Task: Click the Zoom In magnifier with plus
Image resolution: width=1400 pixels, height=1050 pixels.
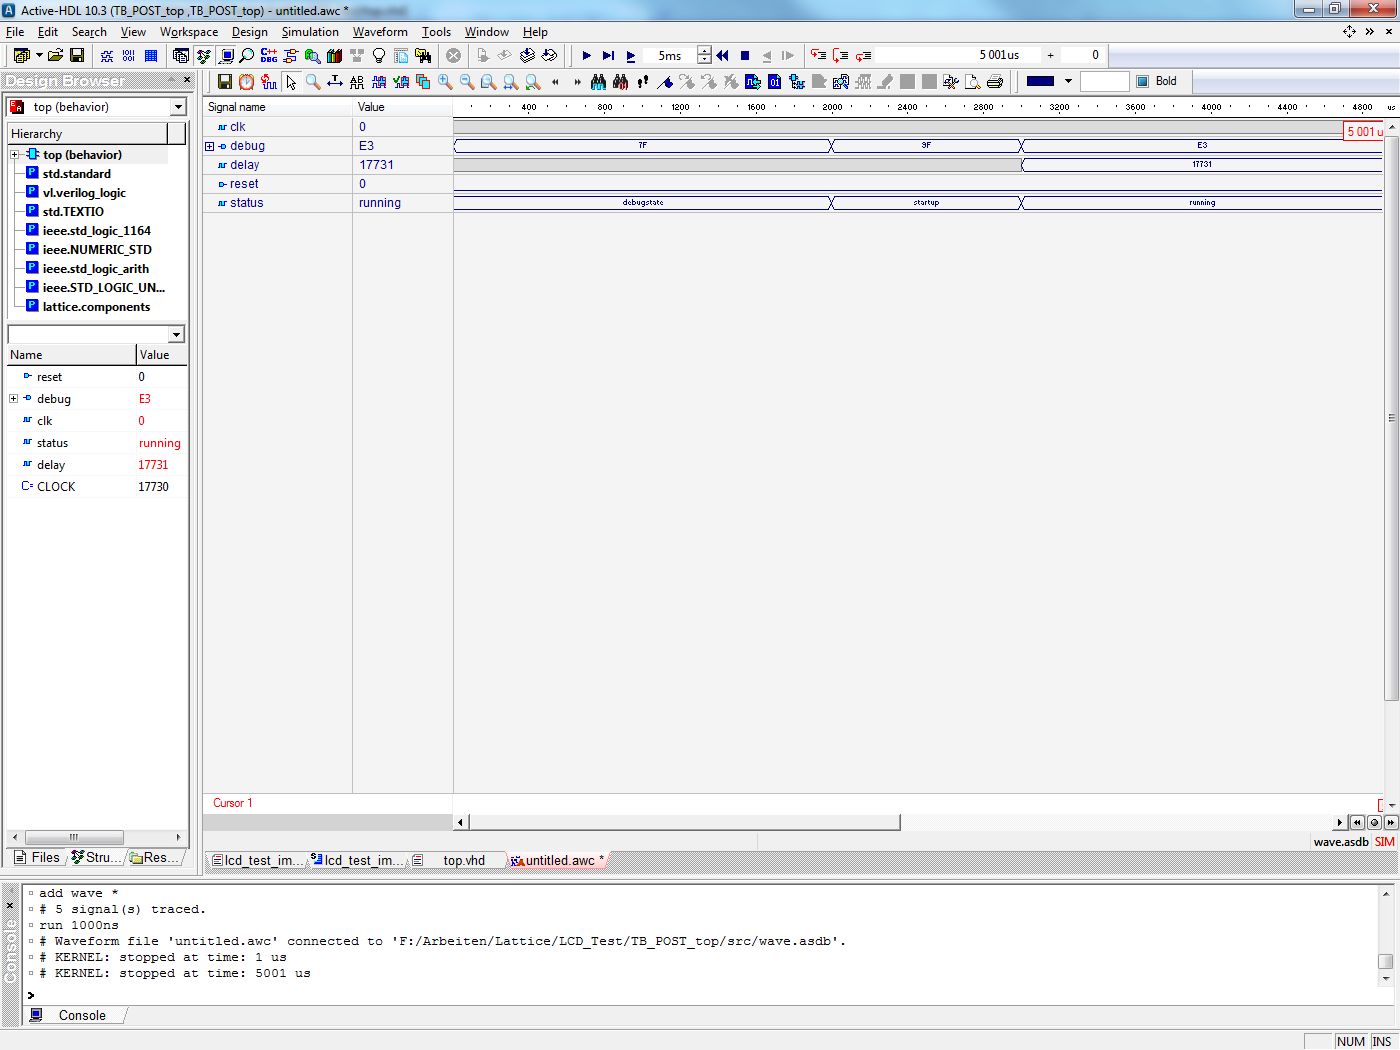Action: point(445,82)
